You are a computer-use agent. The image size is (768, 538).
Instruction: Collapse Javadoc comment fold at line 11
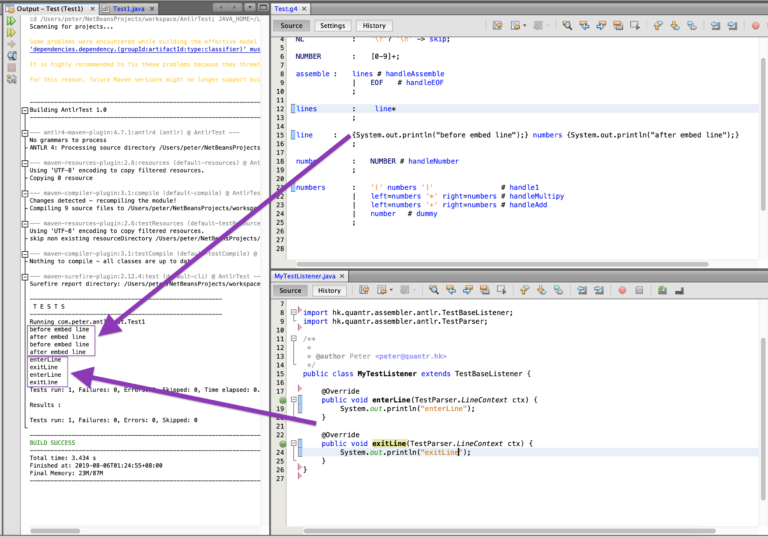coord(294,339)
